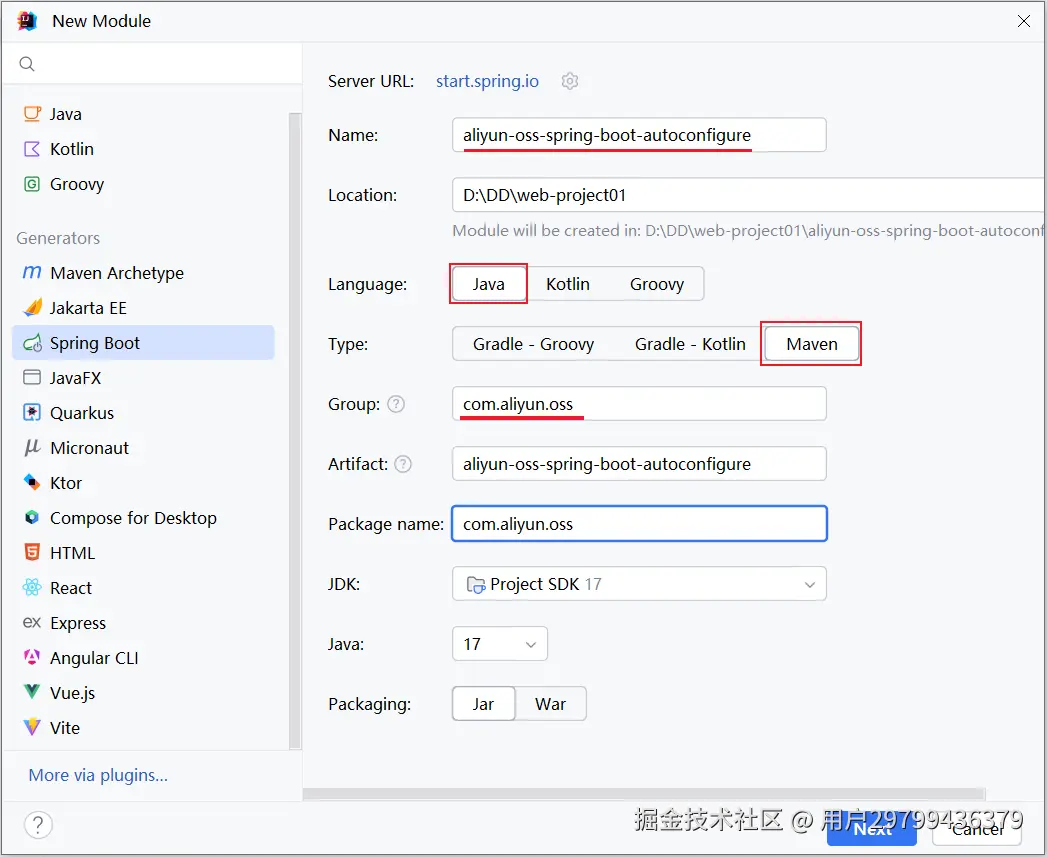Choose Gradle - Groovy build type

click(x=534, y=344)
